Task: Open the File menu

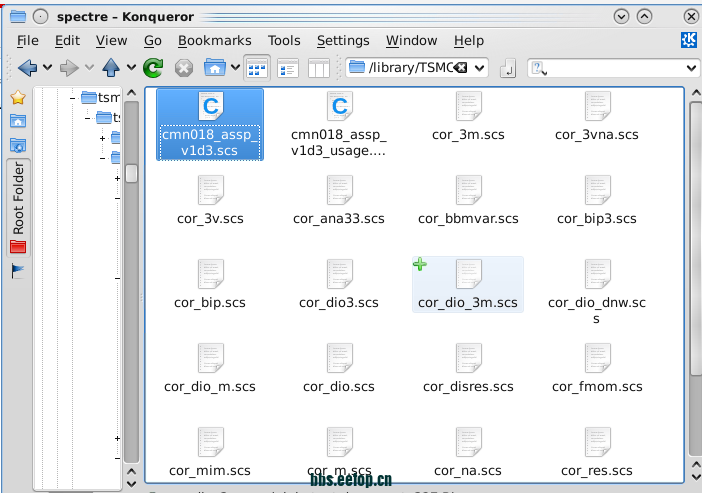Action: pos(28,41)
